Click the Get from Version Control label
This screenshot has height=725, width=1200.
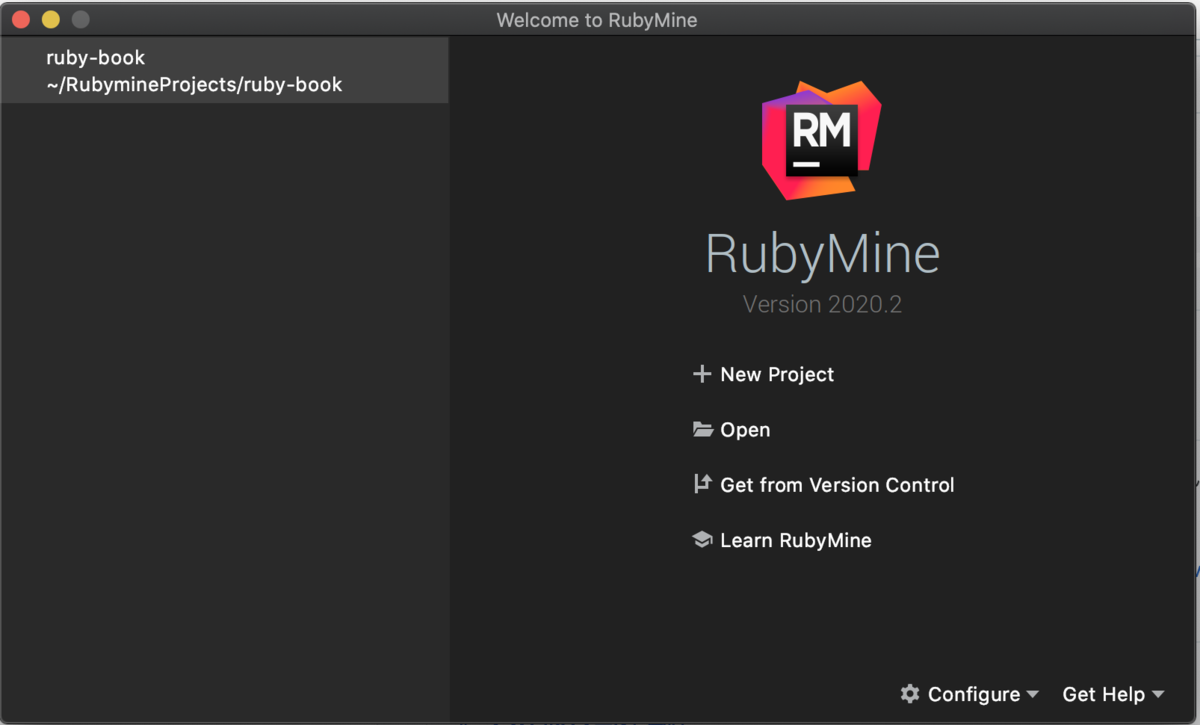(837, 485)
